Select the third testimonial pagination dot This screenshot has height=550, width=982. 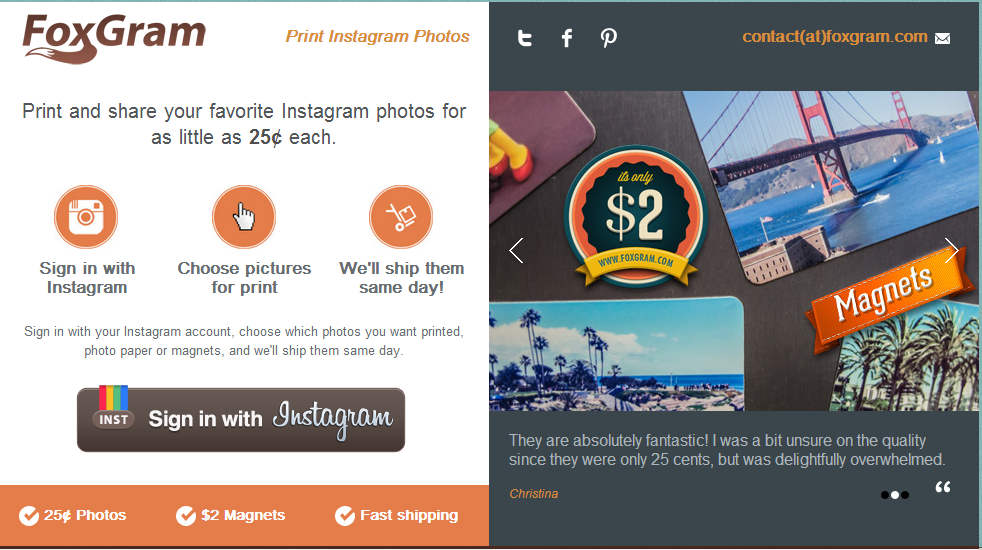(905, 495)
